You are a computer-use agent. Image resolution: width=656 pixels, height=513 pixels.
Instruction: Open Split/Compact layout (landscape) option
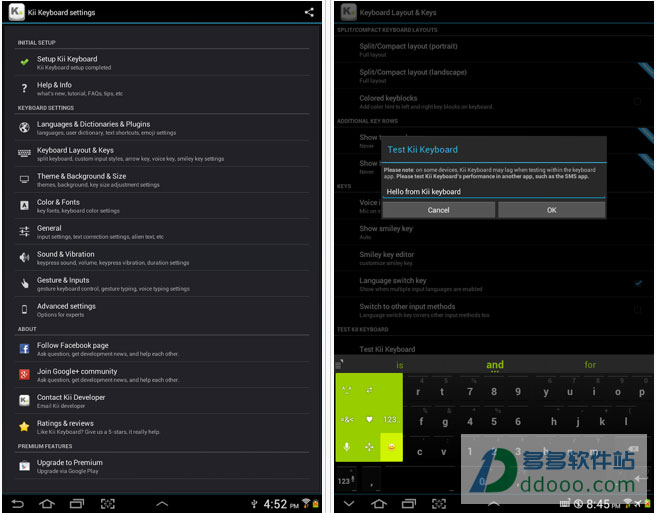point(494,75)
